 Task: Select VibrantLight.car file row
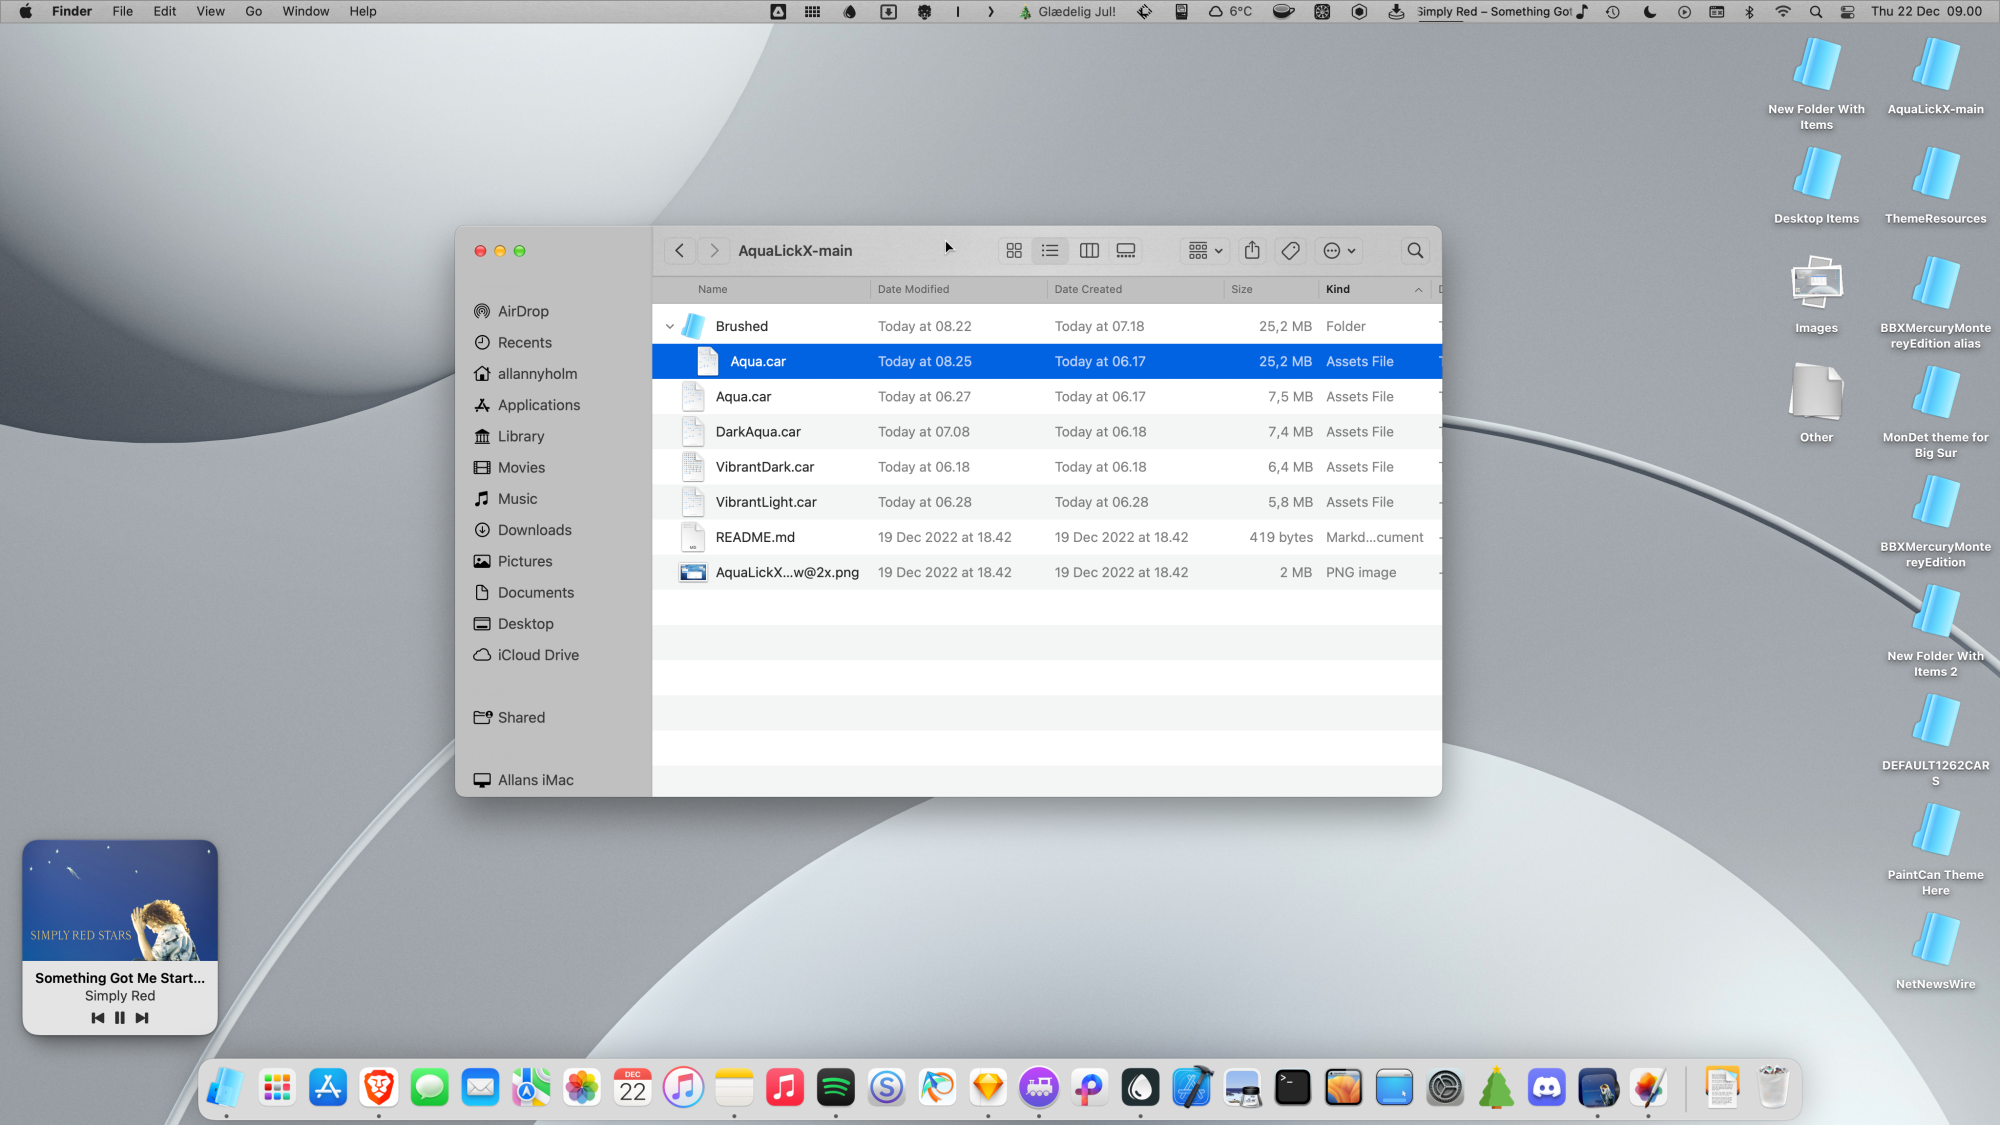click(x=1047, y=502)
